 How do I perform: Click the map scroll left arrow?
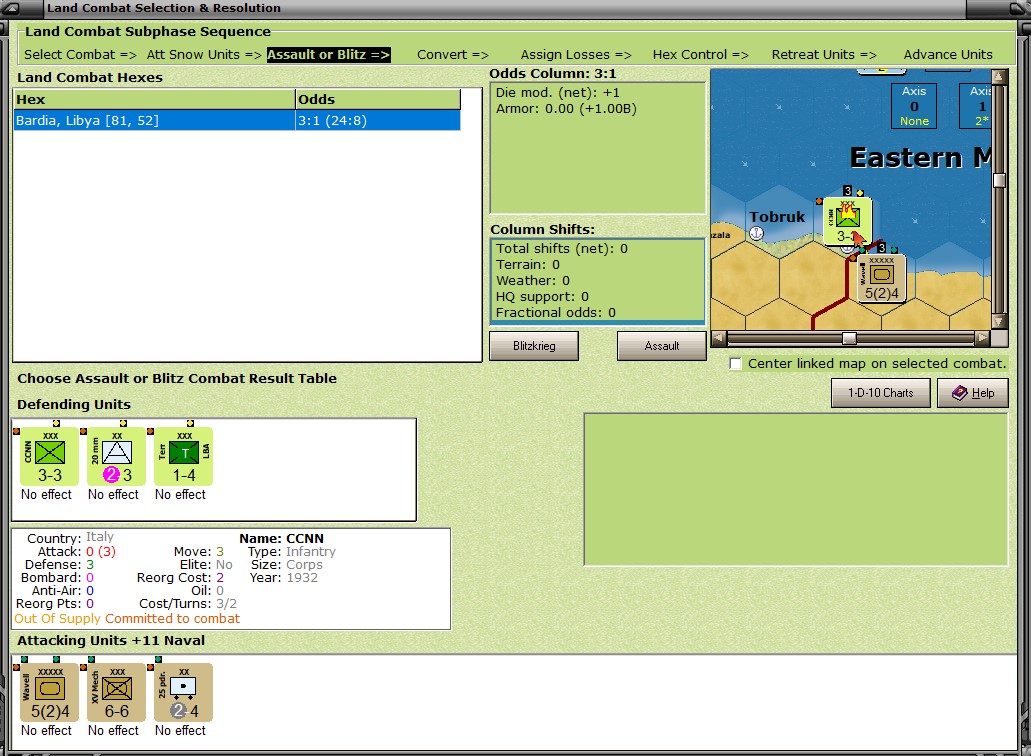click(719, 338)
